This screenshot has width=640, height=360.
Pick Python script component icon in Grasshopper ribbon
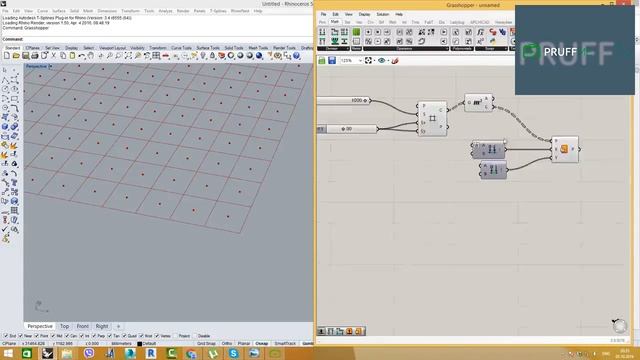tap(493, 41)
